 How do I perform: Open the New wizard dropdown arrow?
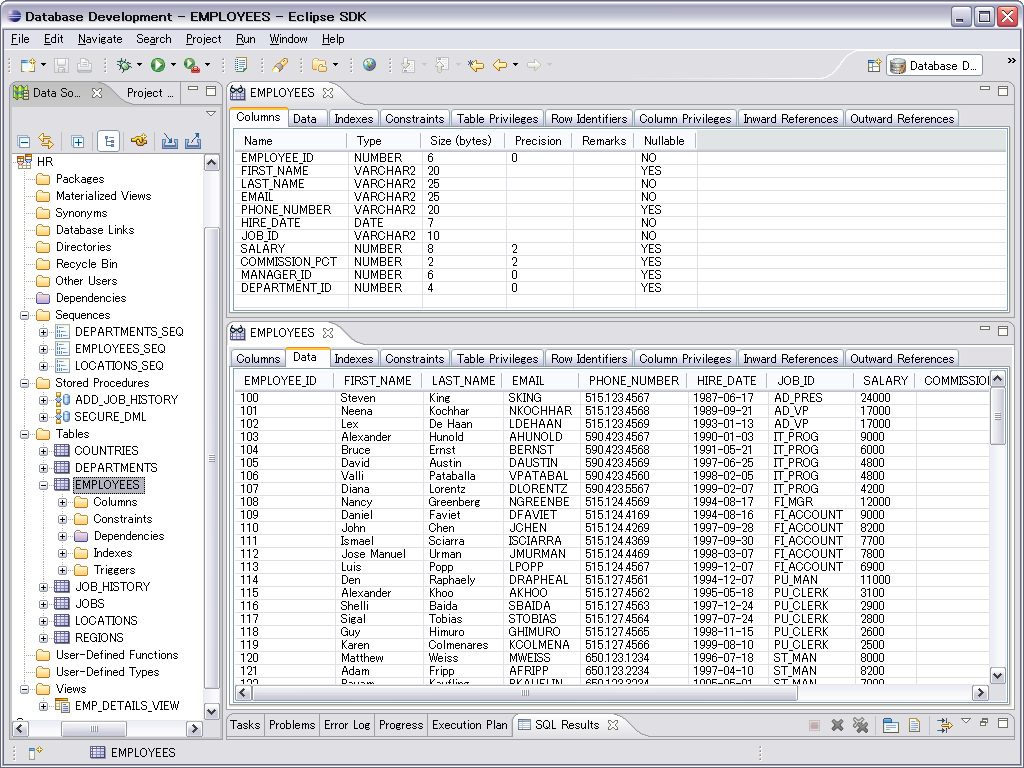(43, 65)
